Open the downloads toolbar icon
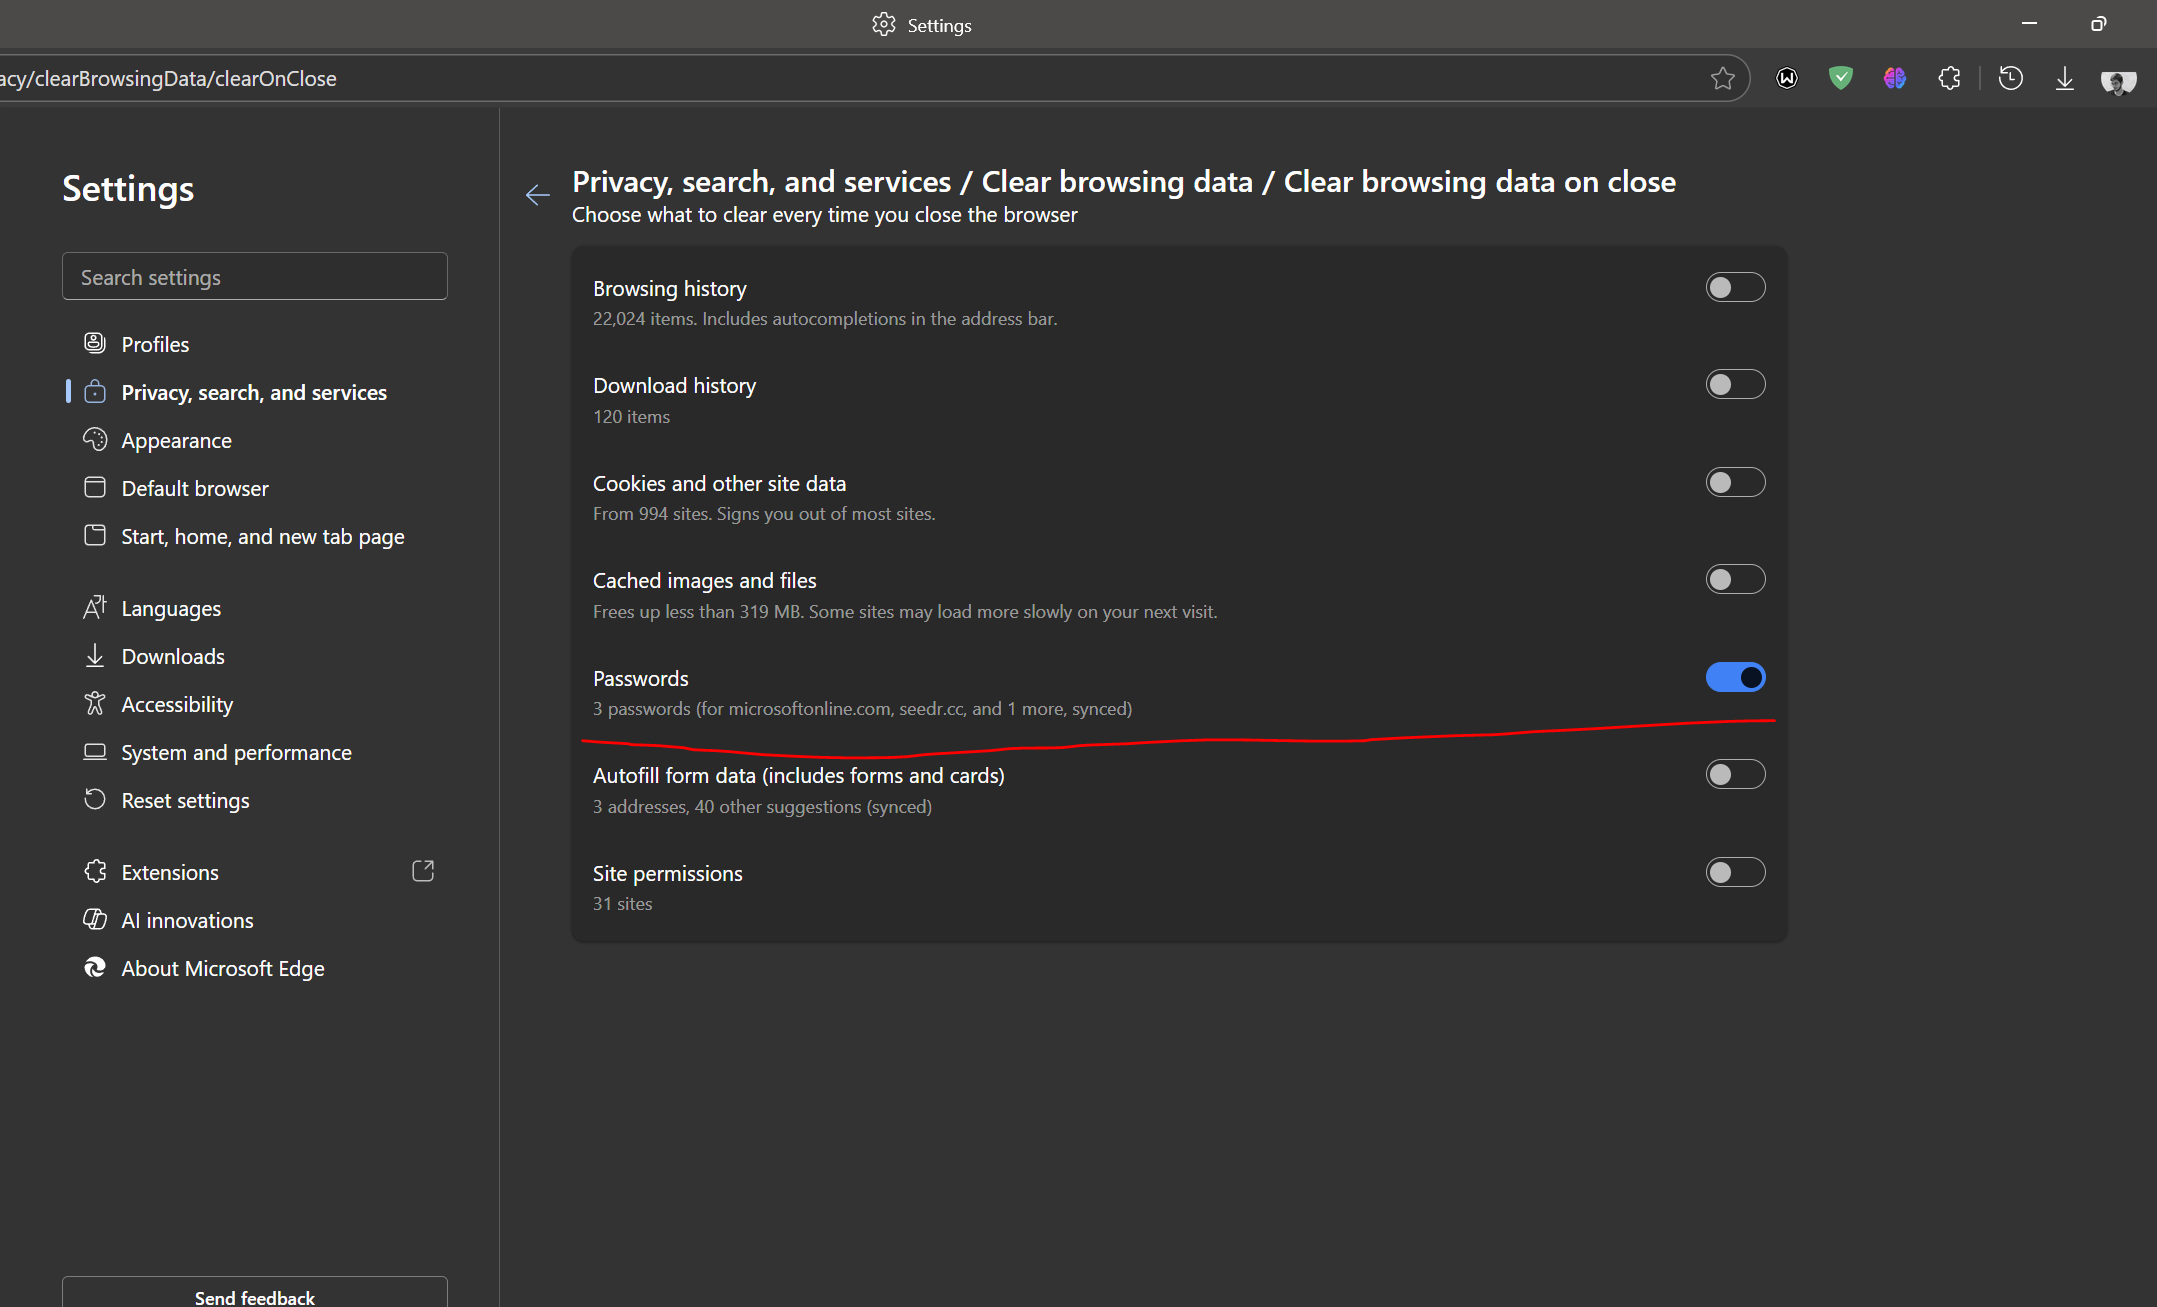 coord(2064,79)
